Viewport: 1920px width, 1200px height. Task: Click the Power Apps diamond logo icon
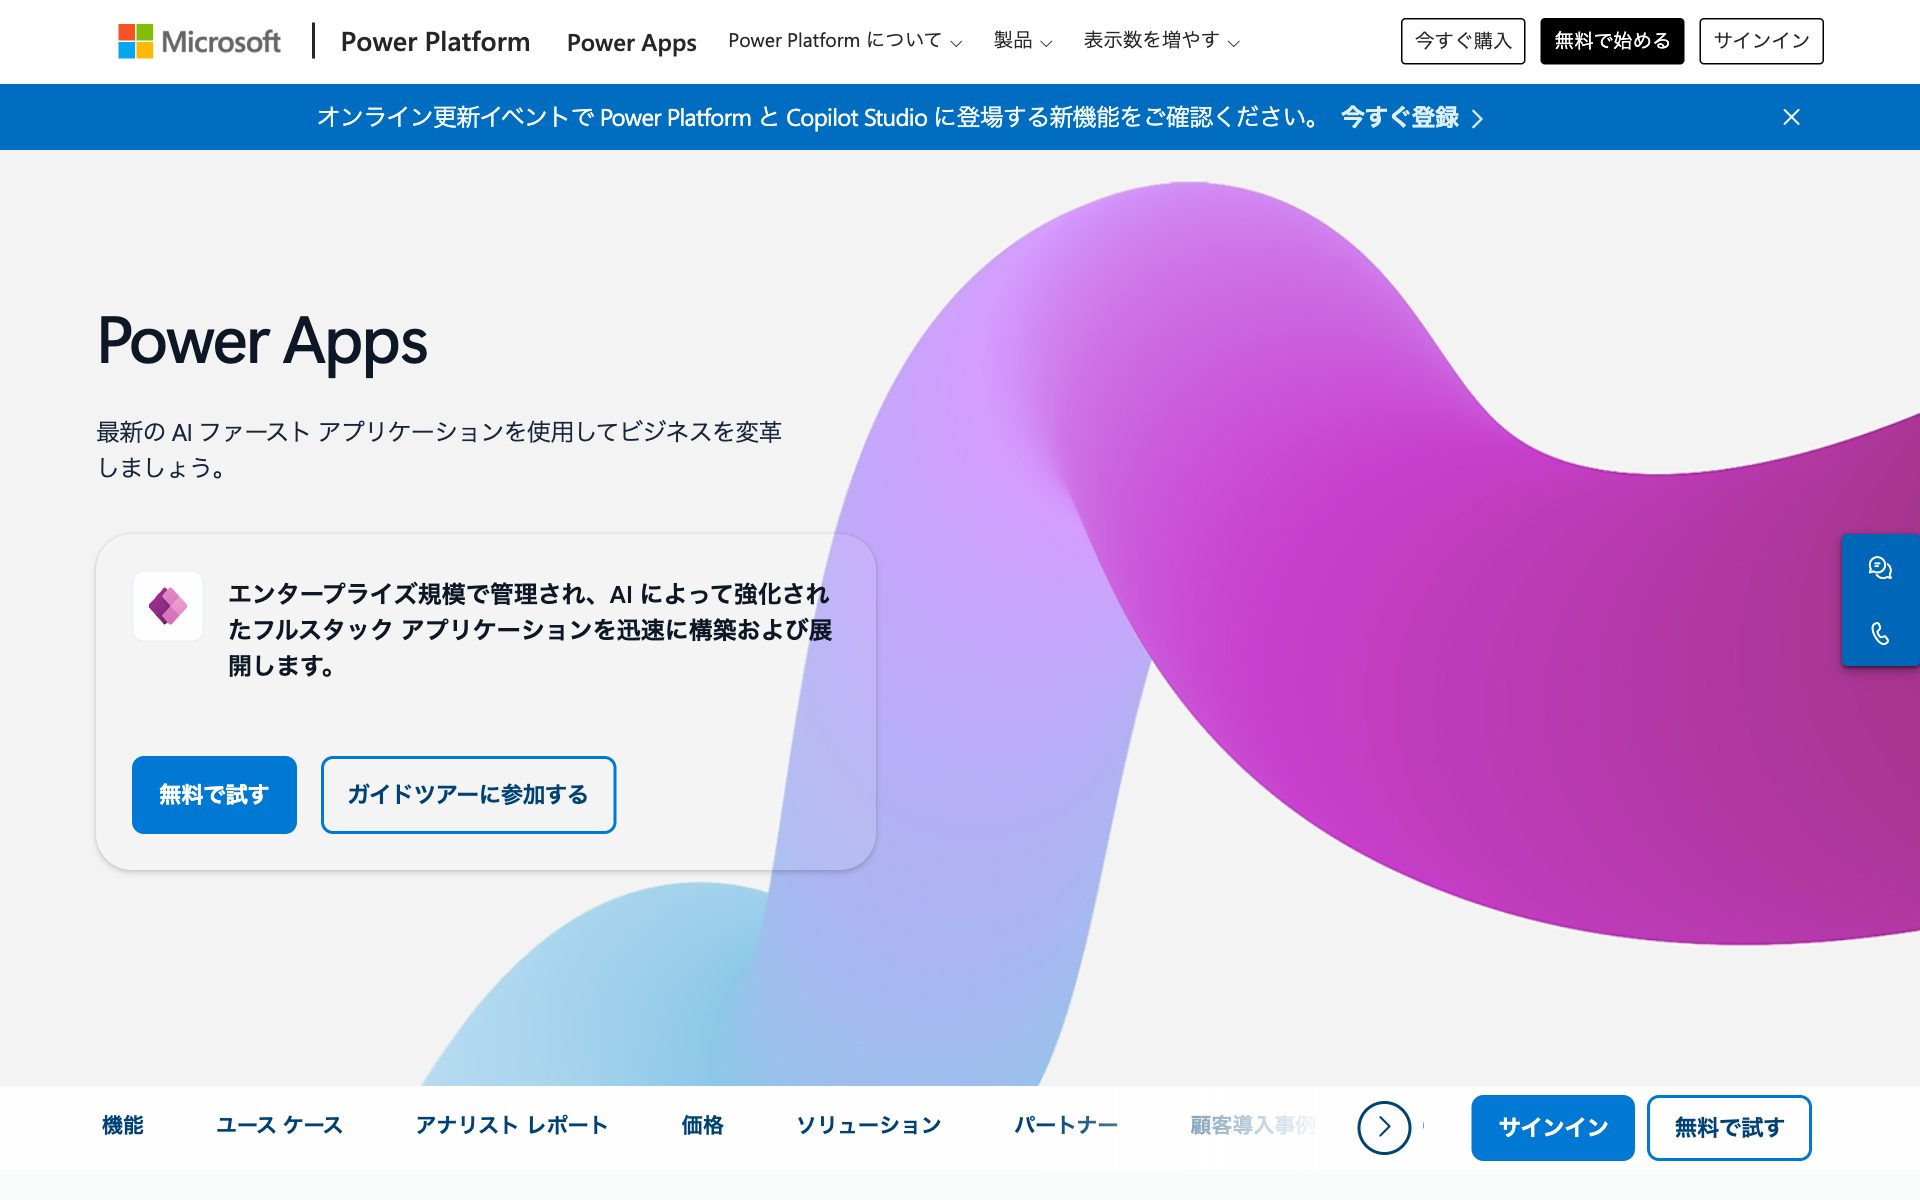(x=168, y=606)
